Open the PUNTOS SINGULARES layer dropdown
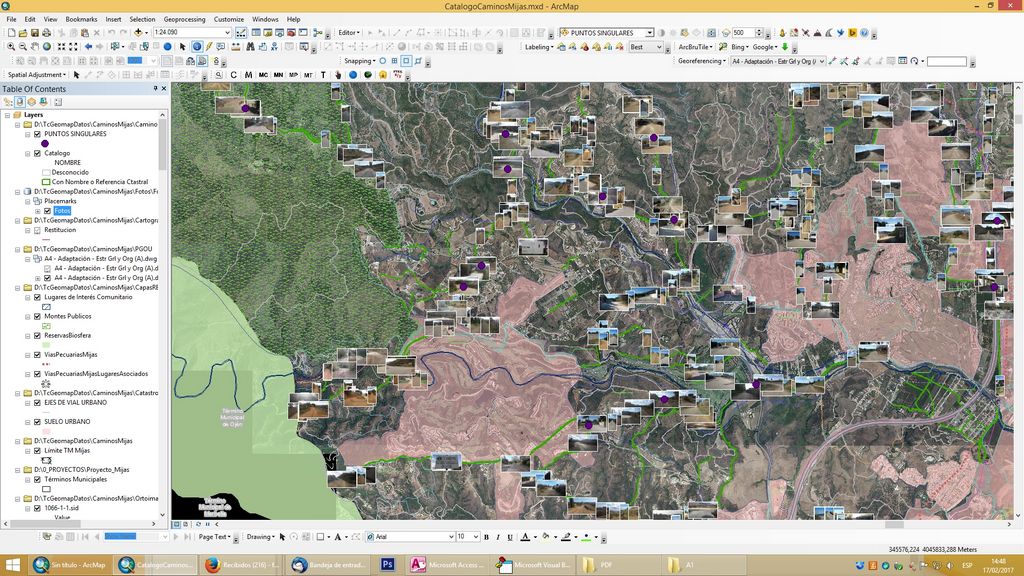 648,33
